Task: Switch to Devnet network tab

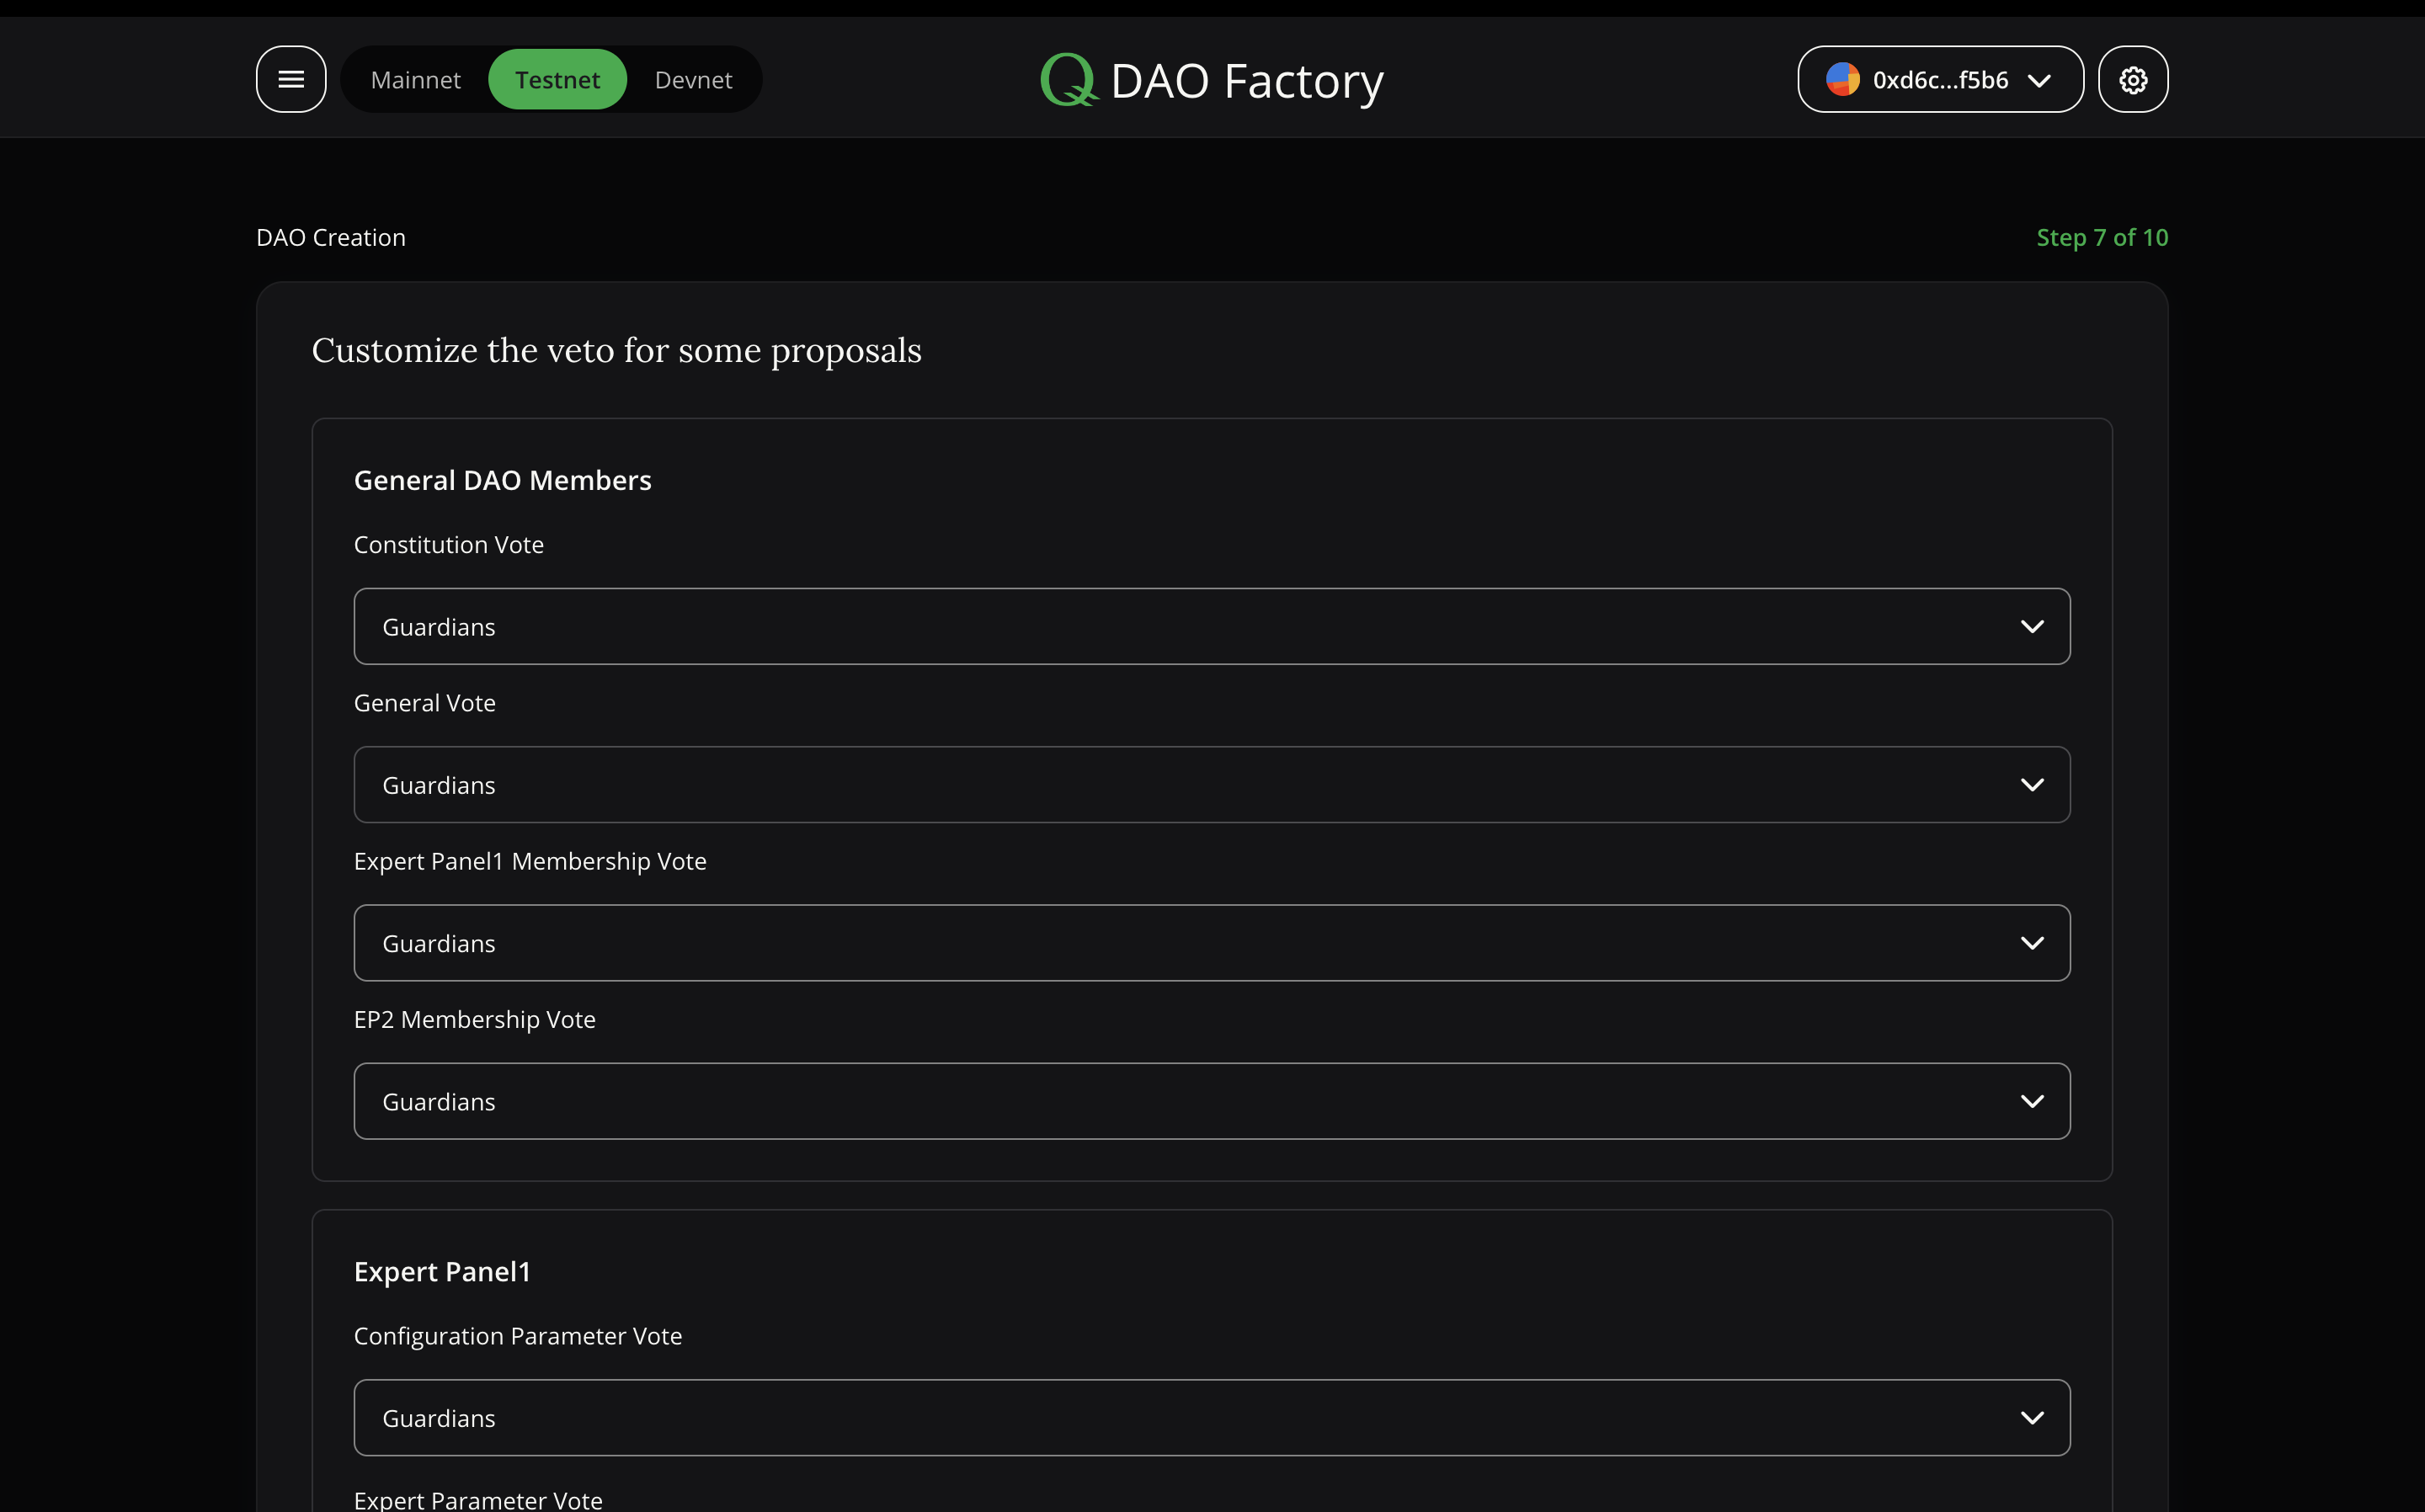Action: pos(693,78)
